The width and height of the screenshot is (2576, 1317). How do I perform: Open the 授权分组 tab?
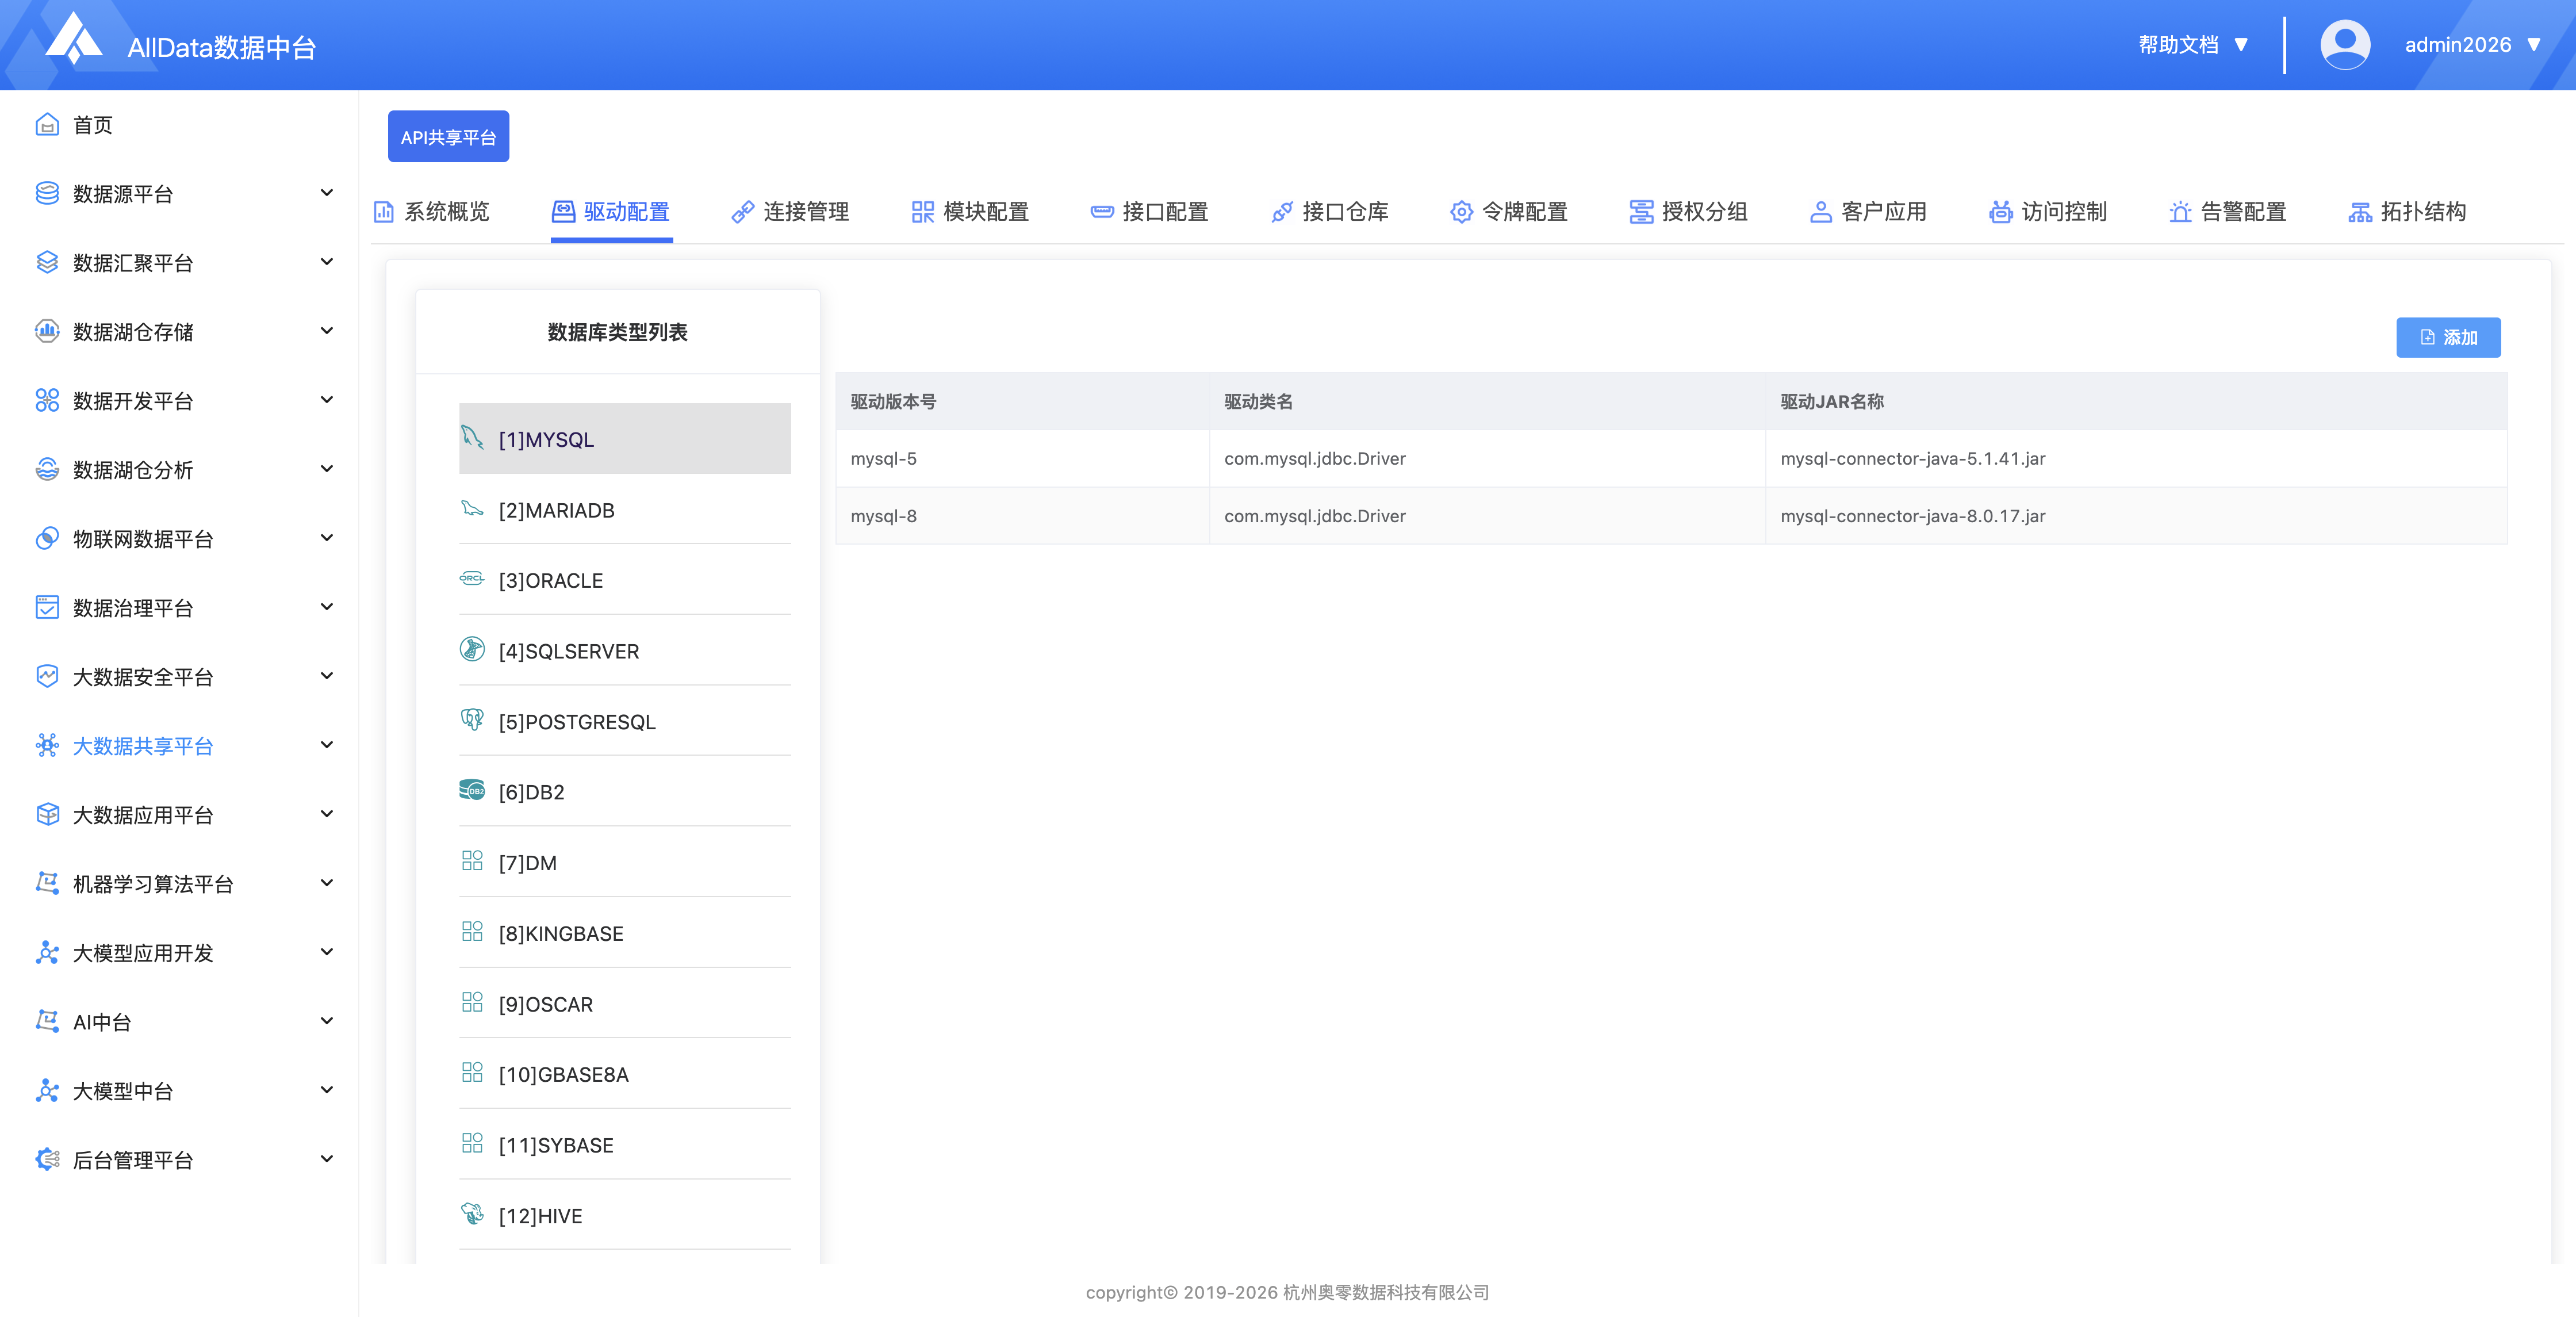[x=1688, y=211]
